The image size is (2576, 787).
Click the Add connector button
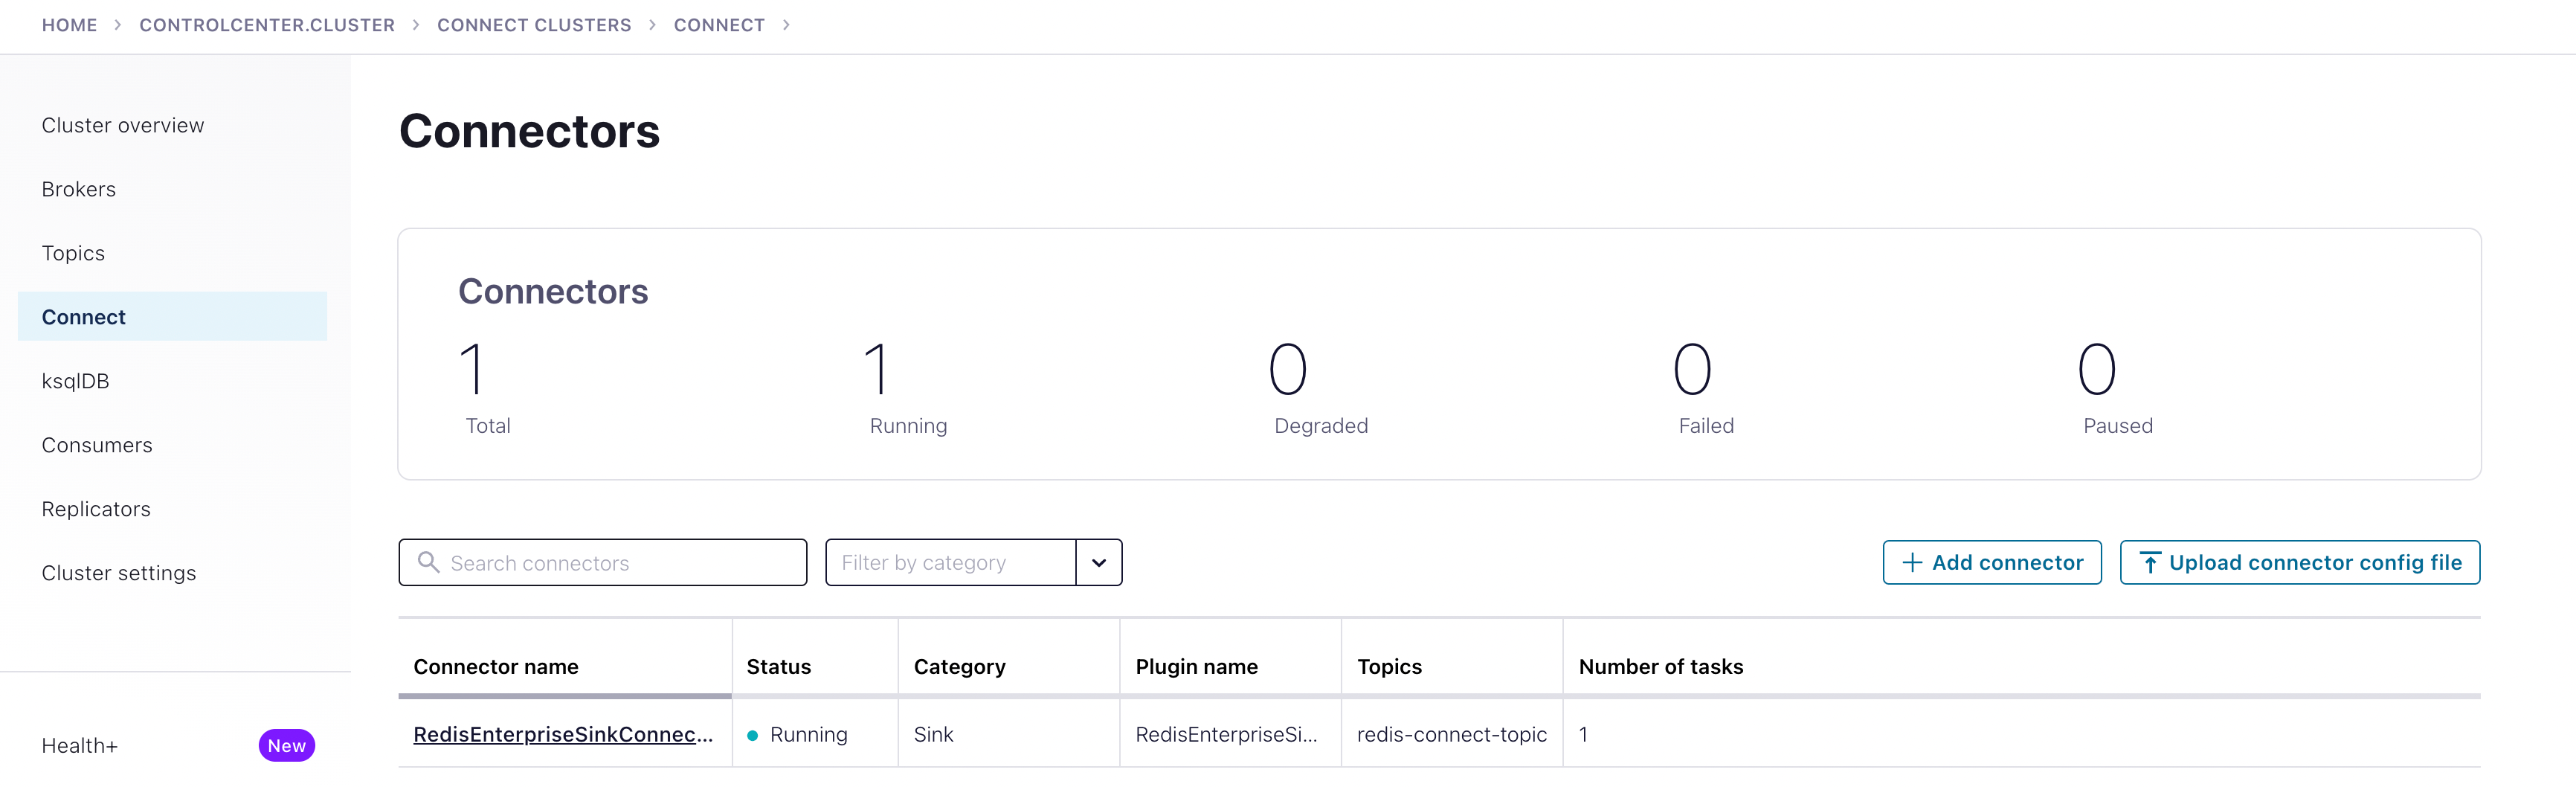pyautogui.click(x=1991, y=562)
